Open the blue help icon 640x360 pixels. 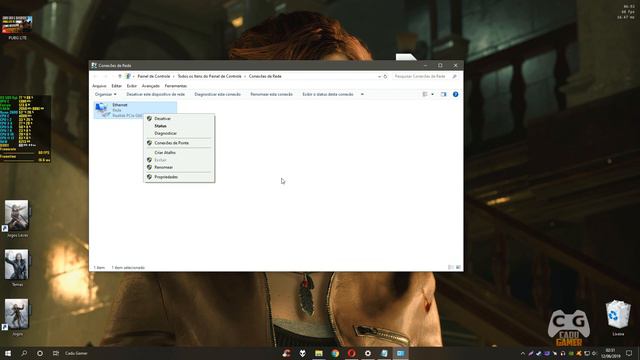[456, 94]
